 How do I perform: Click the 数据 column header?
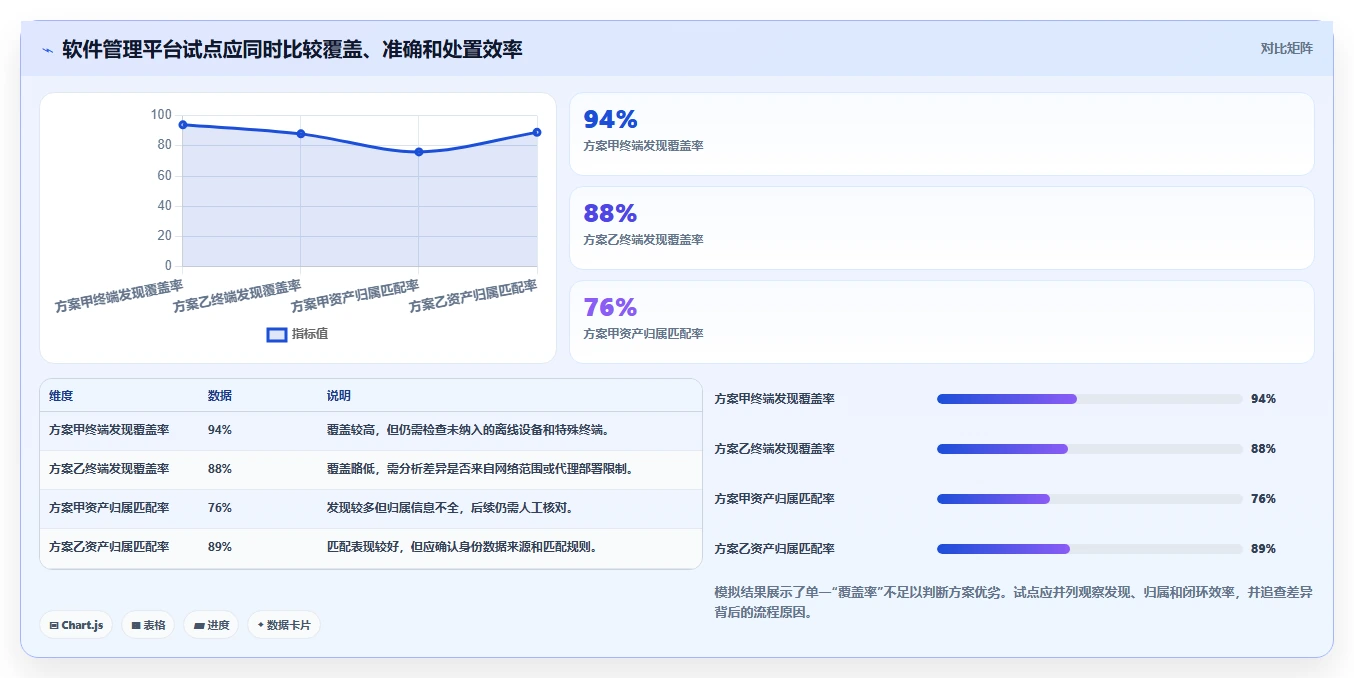(220, 396)
